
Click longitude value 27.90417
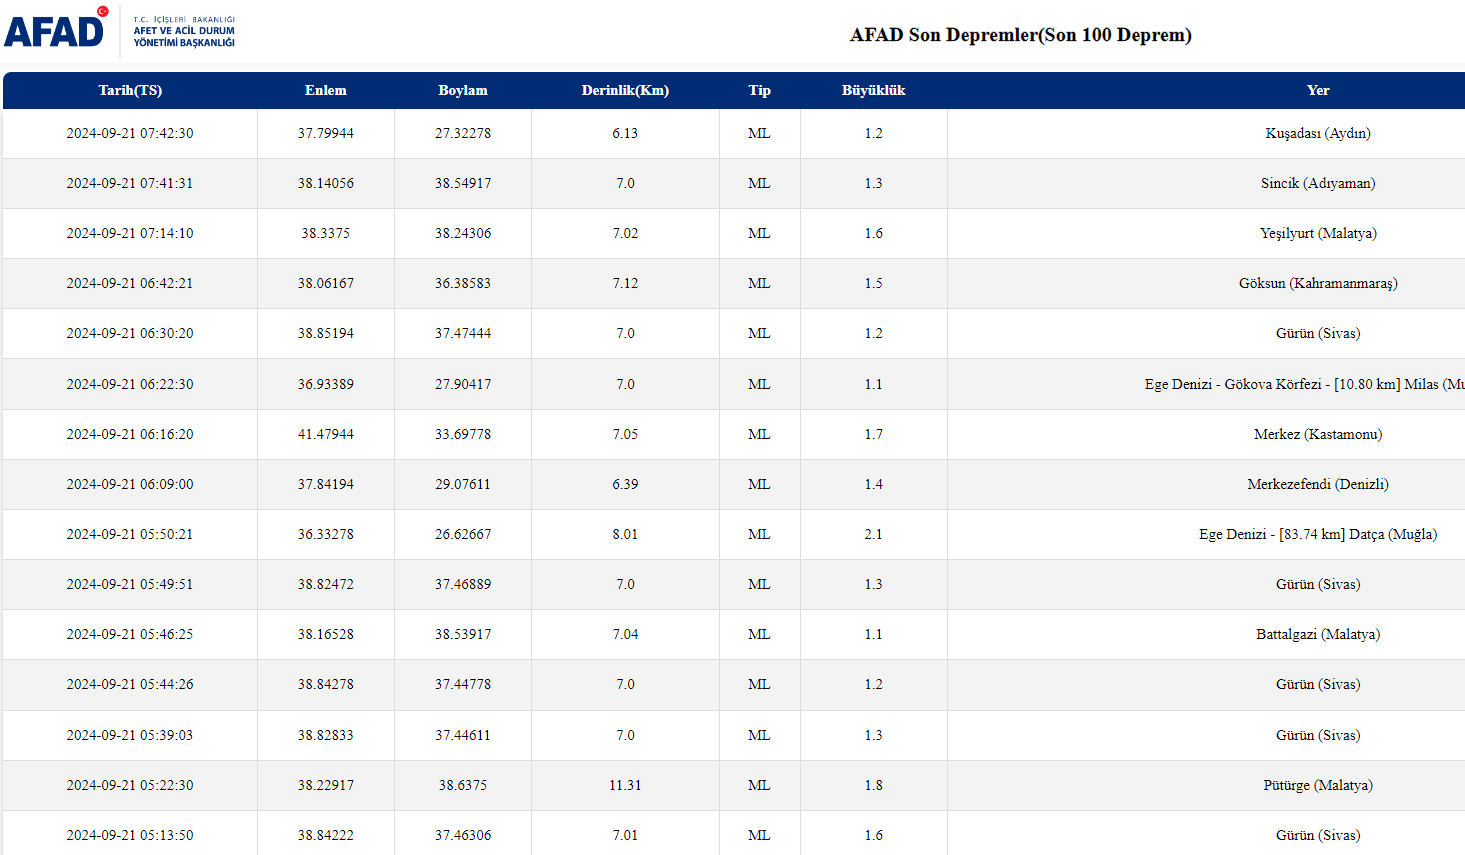click(463, 384)
